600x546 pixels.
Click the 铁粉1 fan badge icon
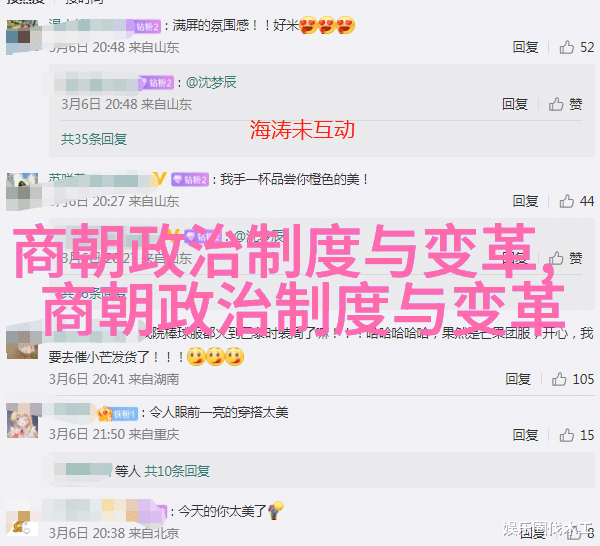(118, 414)
